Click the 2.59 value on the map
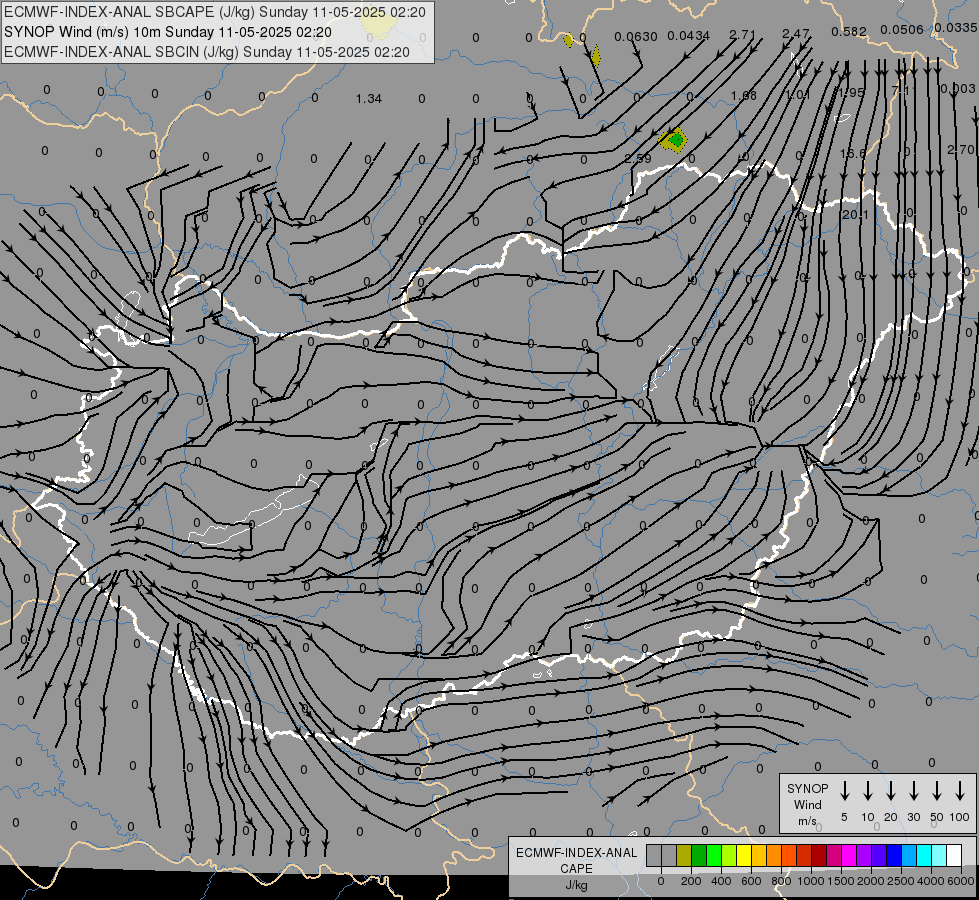The image size is (979, 900). (x=637, y=159)
